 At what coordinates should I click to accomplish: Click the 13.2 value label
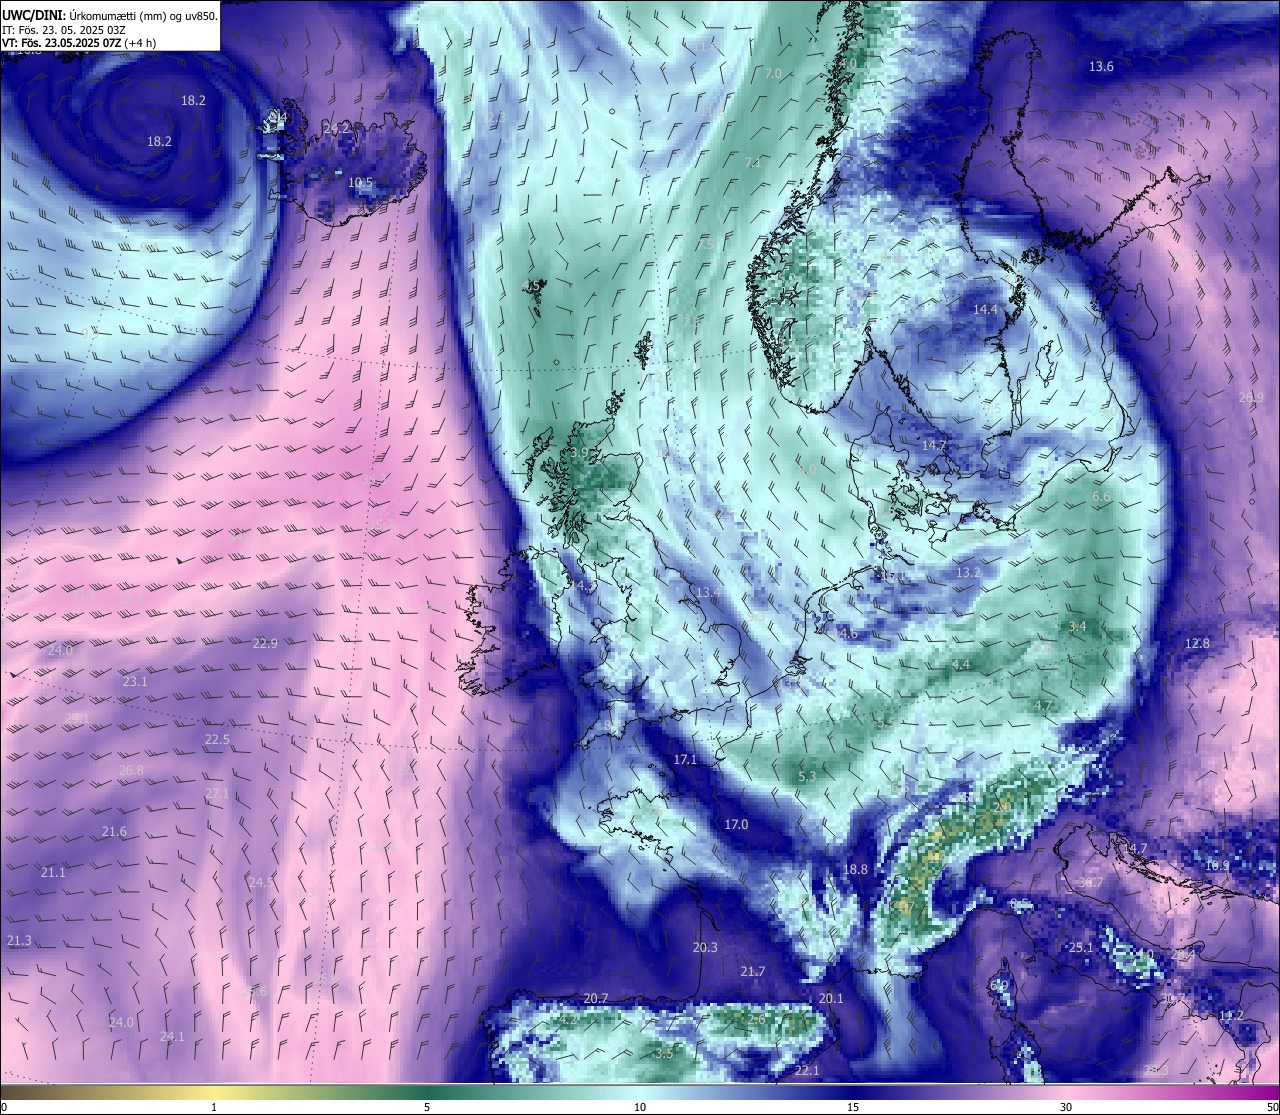[x=968, y=573]
